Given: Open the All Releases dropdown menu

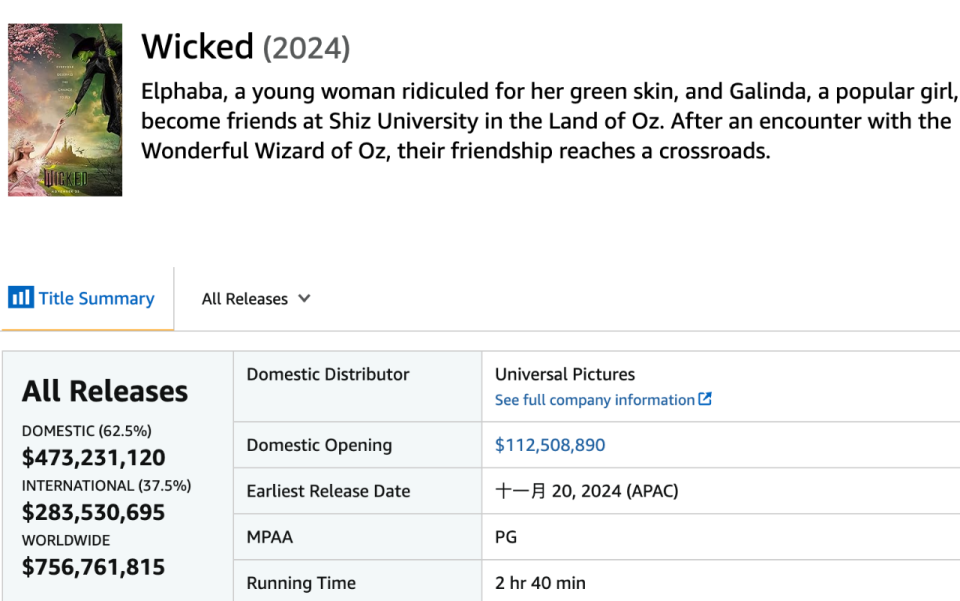Looking at the screenshot, I should coord(245,299).
